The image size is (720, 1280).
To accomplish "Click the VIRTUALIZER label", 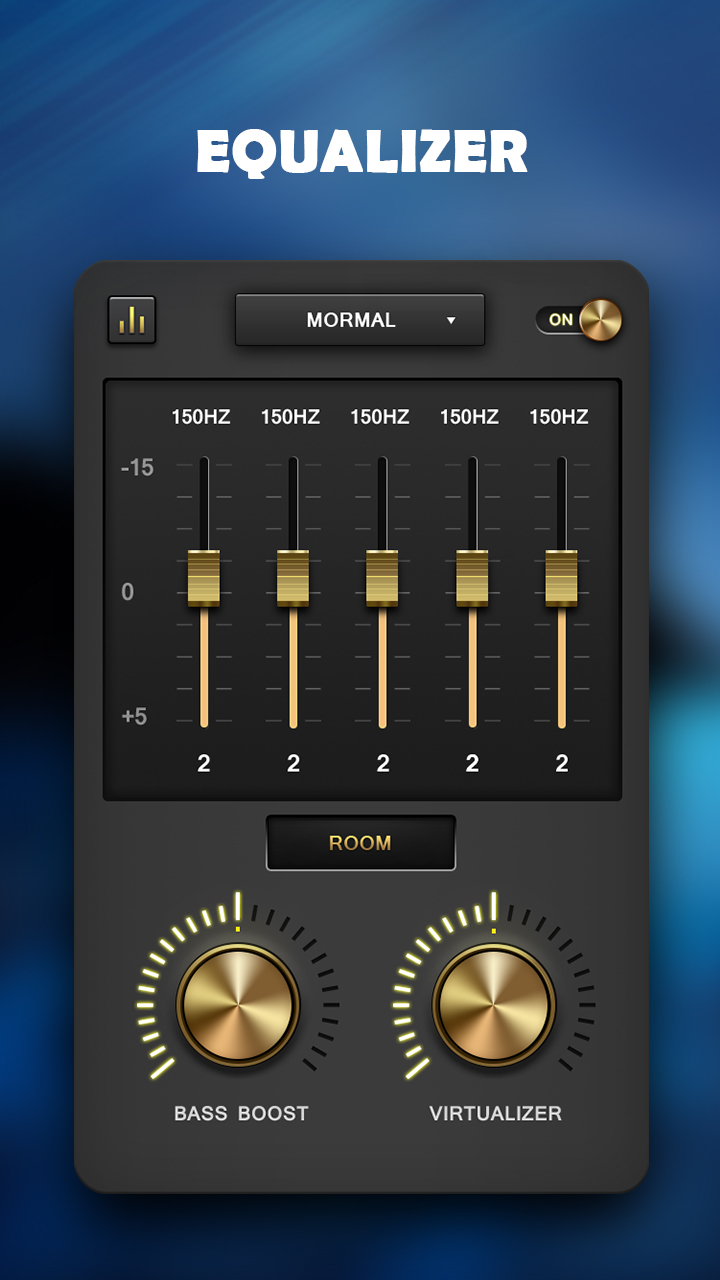I will click(495, 1113).
